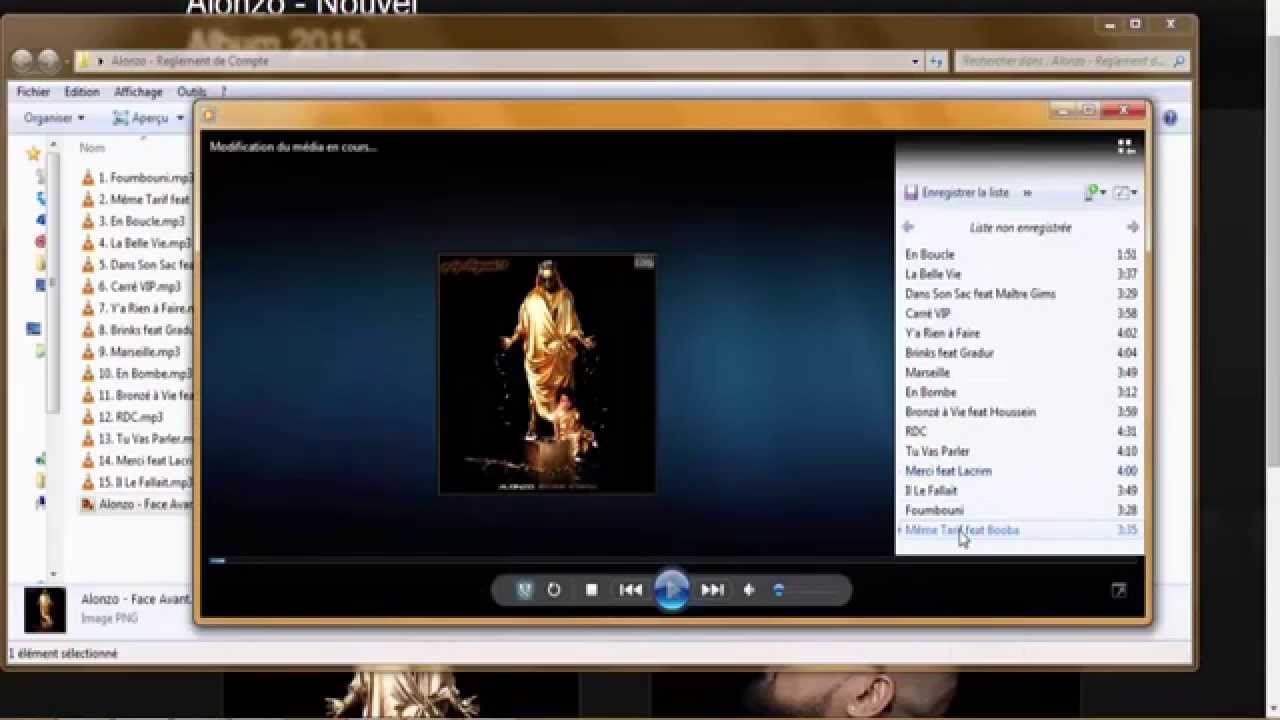Image resolution: width=1280 pixels, height=720 pixels.
Task: Click the Explorer back navigation button
Action: point(23,61)
